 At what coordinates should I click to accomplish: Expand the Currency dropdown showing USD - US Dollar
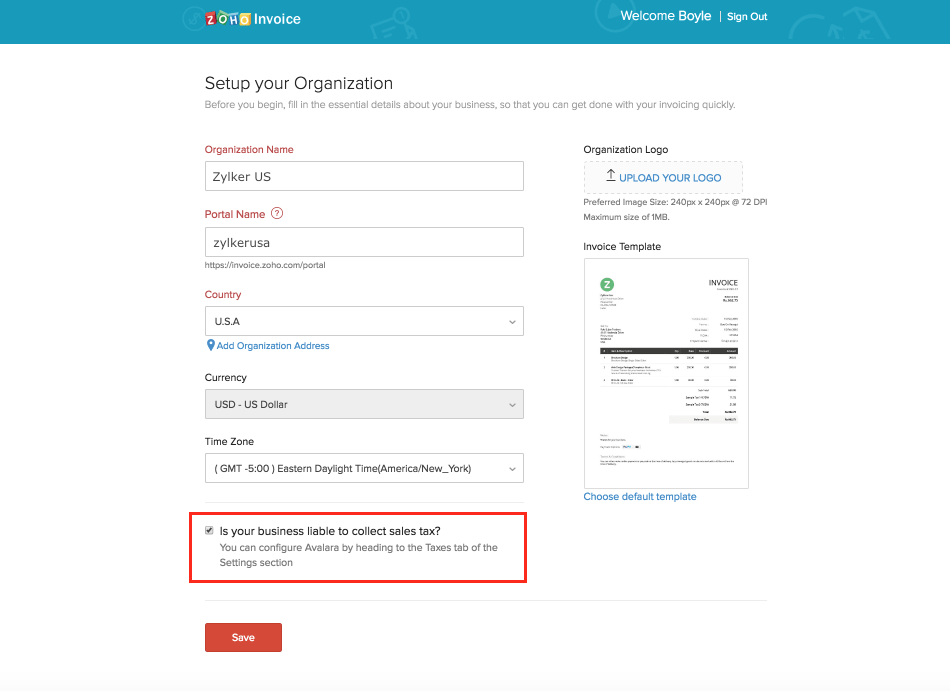(x=364, y=404)
